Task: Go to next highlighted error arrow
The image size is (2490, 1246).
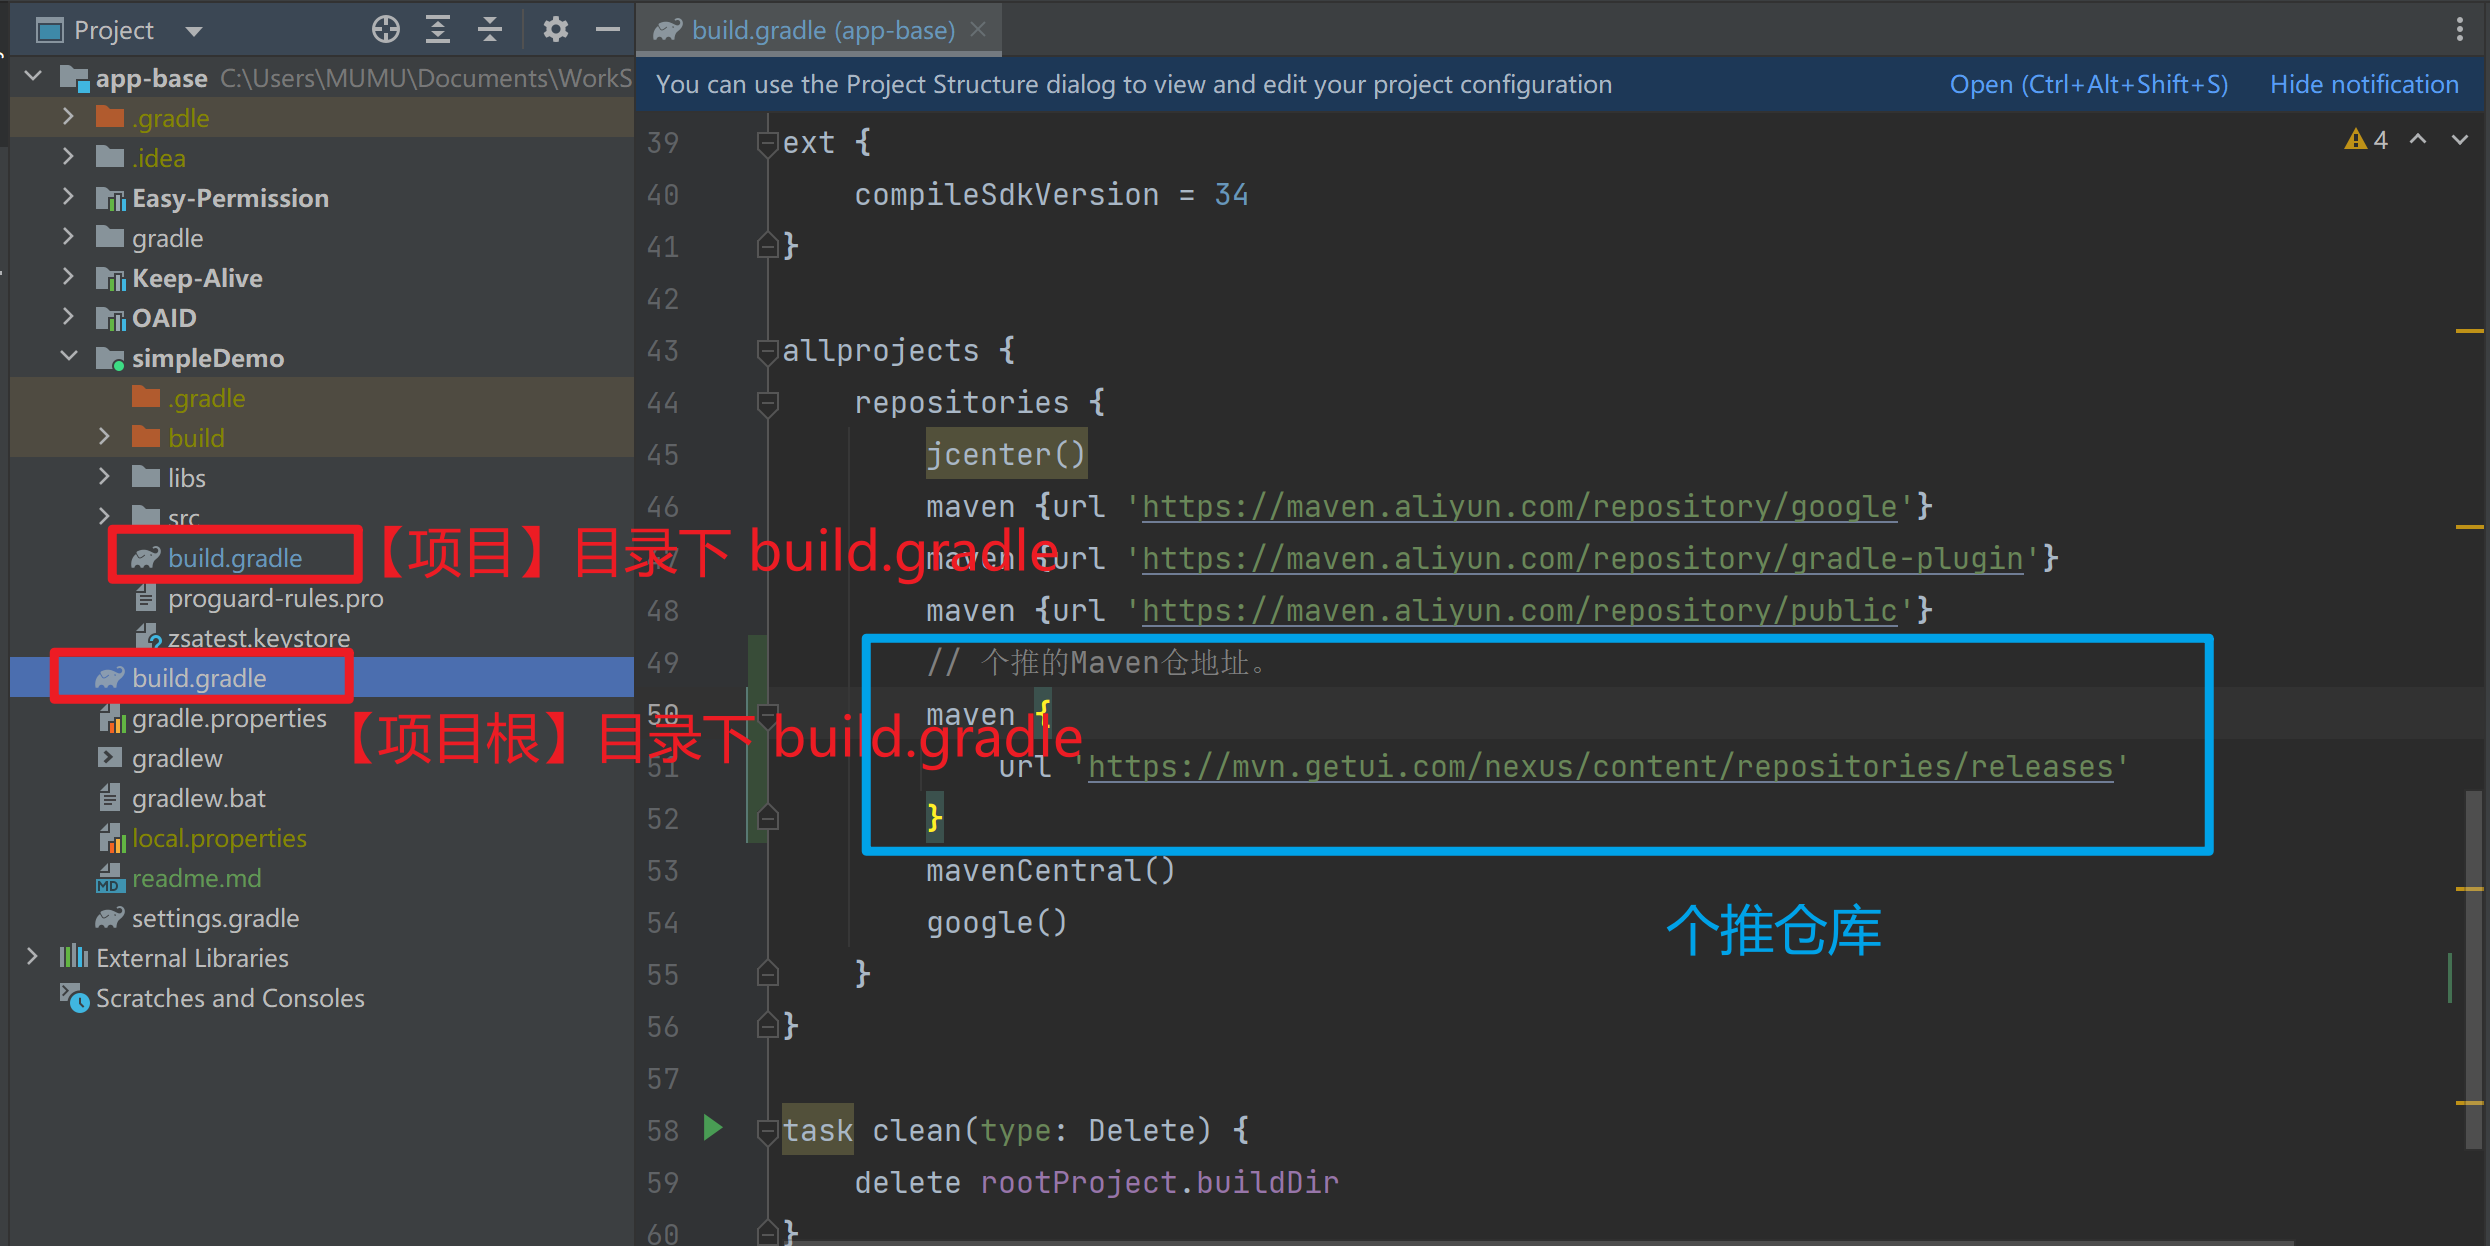Action: [x=2460, y=140]
